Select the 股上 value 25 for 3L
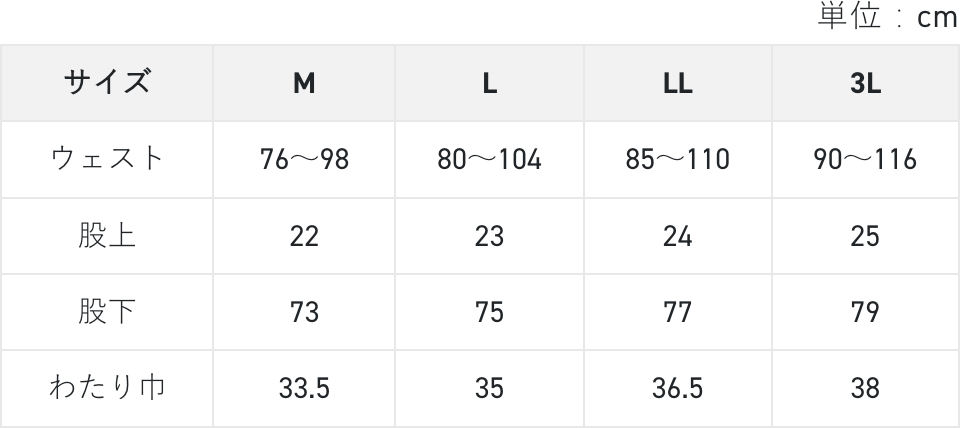960x428 pixels. point(866,237)
